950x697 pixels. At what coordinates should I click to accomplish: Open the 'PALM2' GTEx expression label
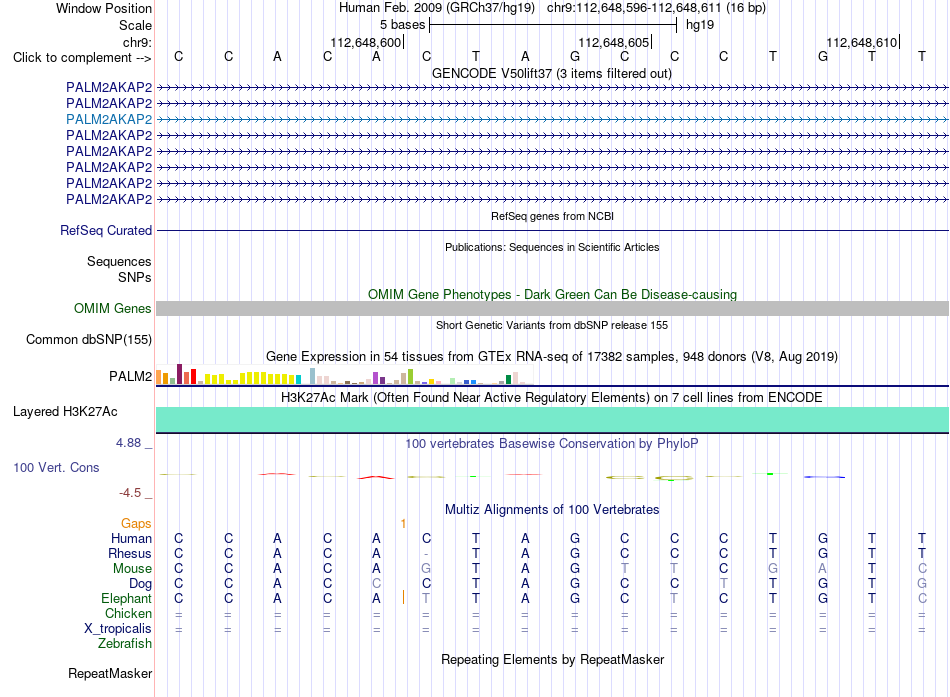[x=130, y=376]
